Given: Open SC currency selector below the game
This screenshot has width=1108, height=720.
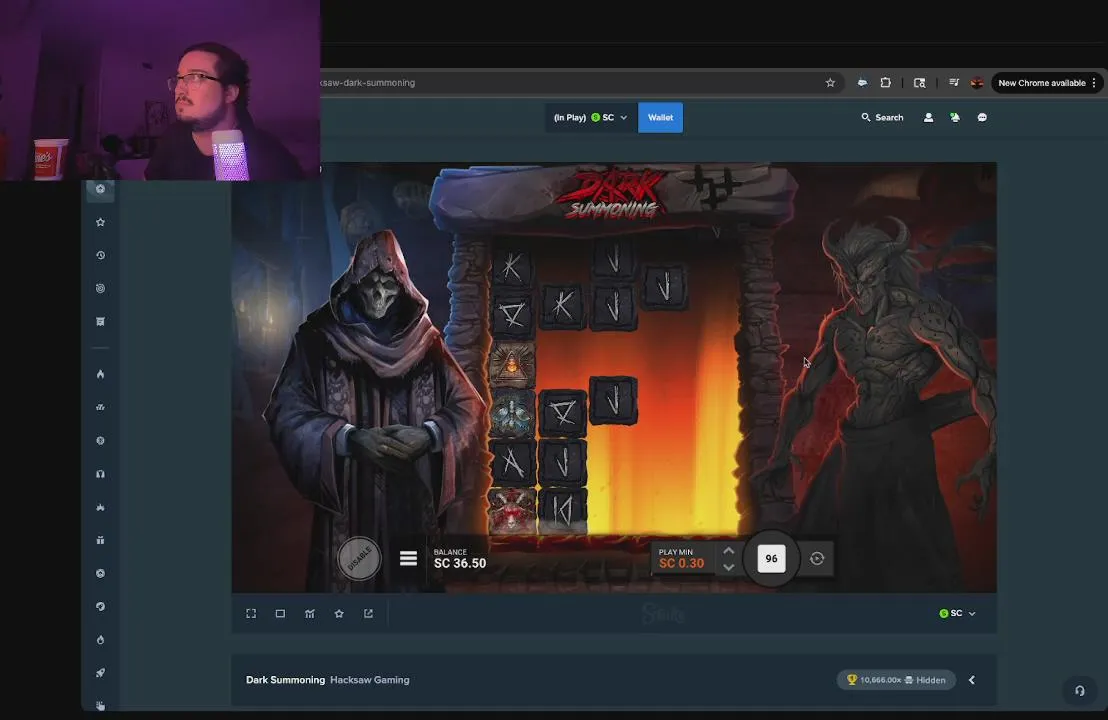Looking at the screenshot, I should [x=957, y=613].
